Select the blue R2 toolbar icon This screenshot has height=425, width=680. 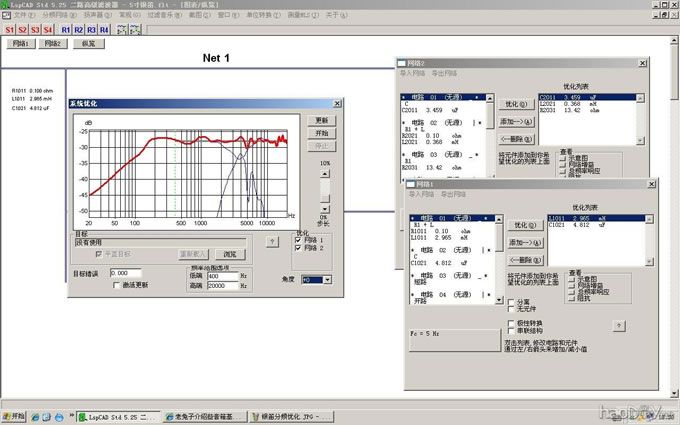pyautogui.click(x=79, y=30)
